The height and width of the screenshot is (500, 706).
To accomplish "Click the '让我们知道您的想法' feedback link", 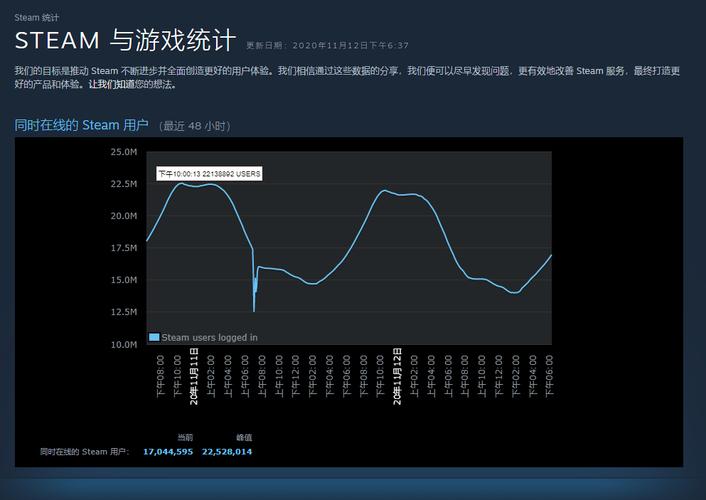I will 131,84.
